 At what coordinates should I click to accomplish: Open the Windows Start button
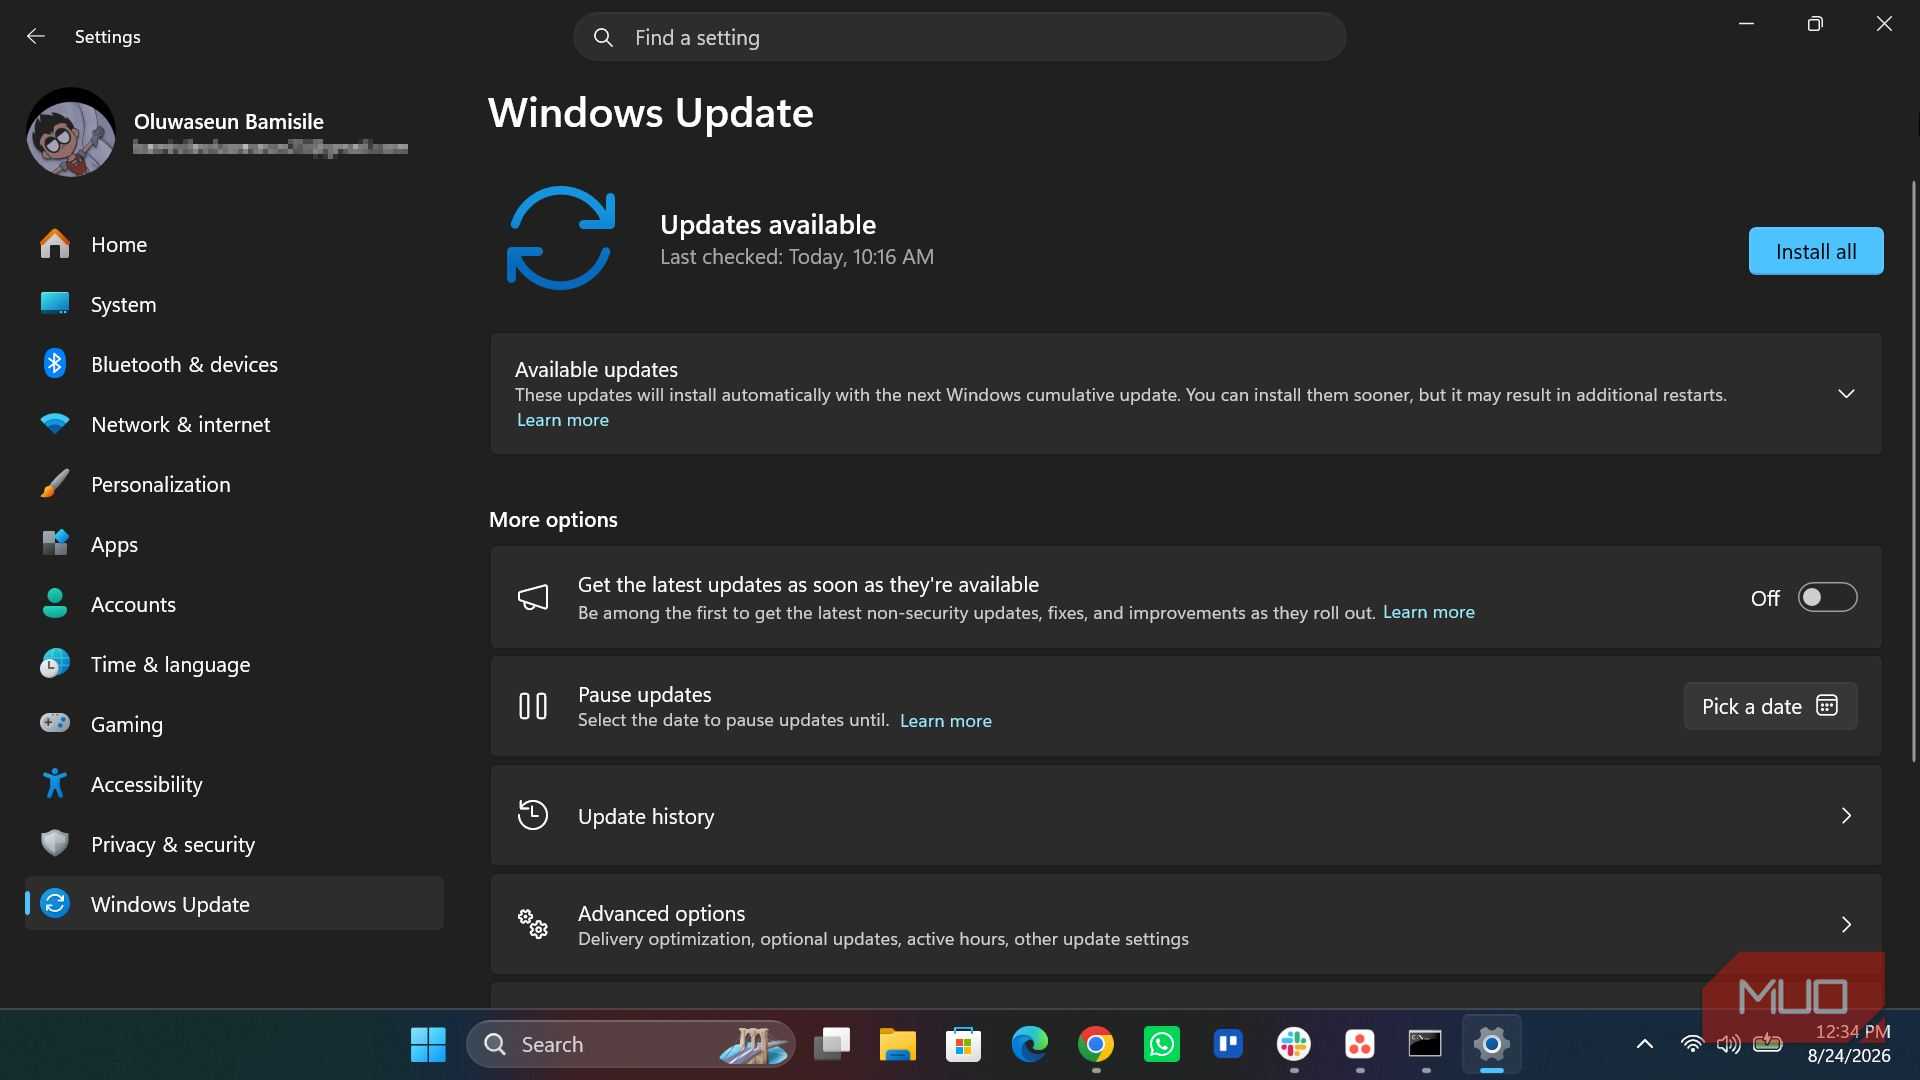pos(428,1045)
